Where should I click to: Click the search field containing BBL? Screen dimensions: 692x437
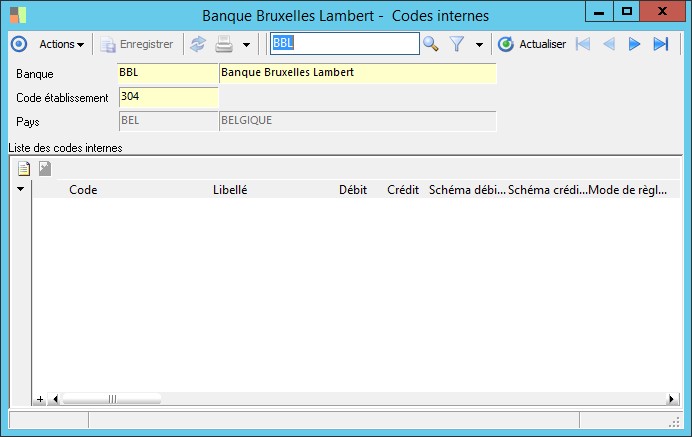click(x=345, y=43)
